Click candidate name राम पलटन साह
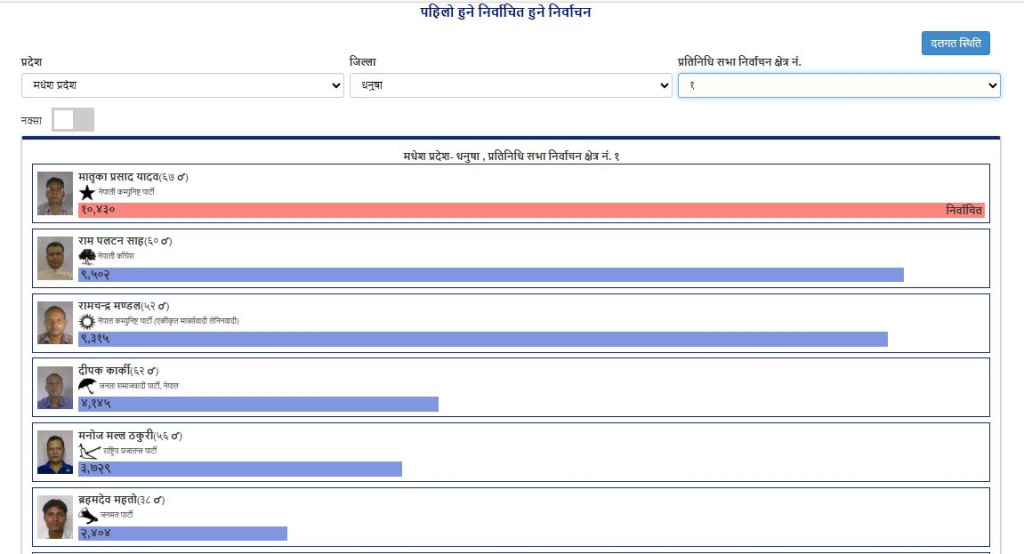 [x=111, y=242]
